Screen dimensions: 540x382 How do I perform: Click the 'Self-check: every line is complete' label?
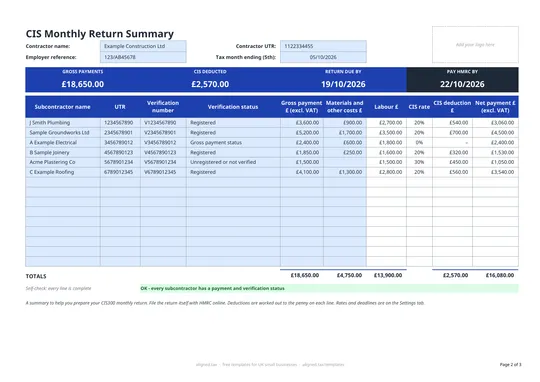(59, 288)
